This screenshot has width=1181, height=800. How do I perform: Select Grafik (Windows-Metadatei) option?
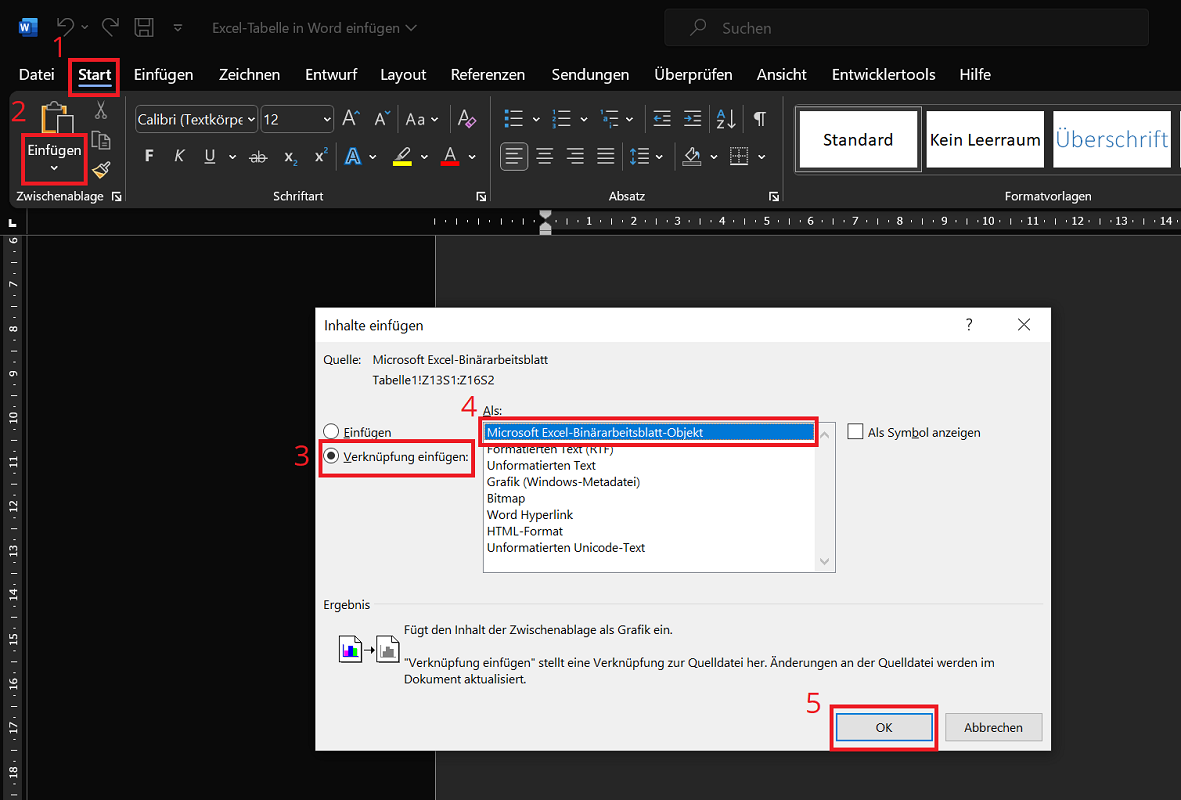(x=563, y=482)
